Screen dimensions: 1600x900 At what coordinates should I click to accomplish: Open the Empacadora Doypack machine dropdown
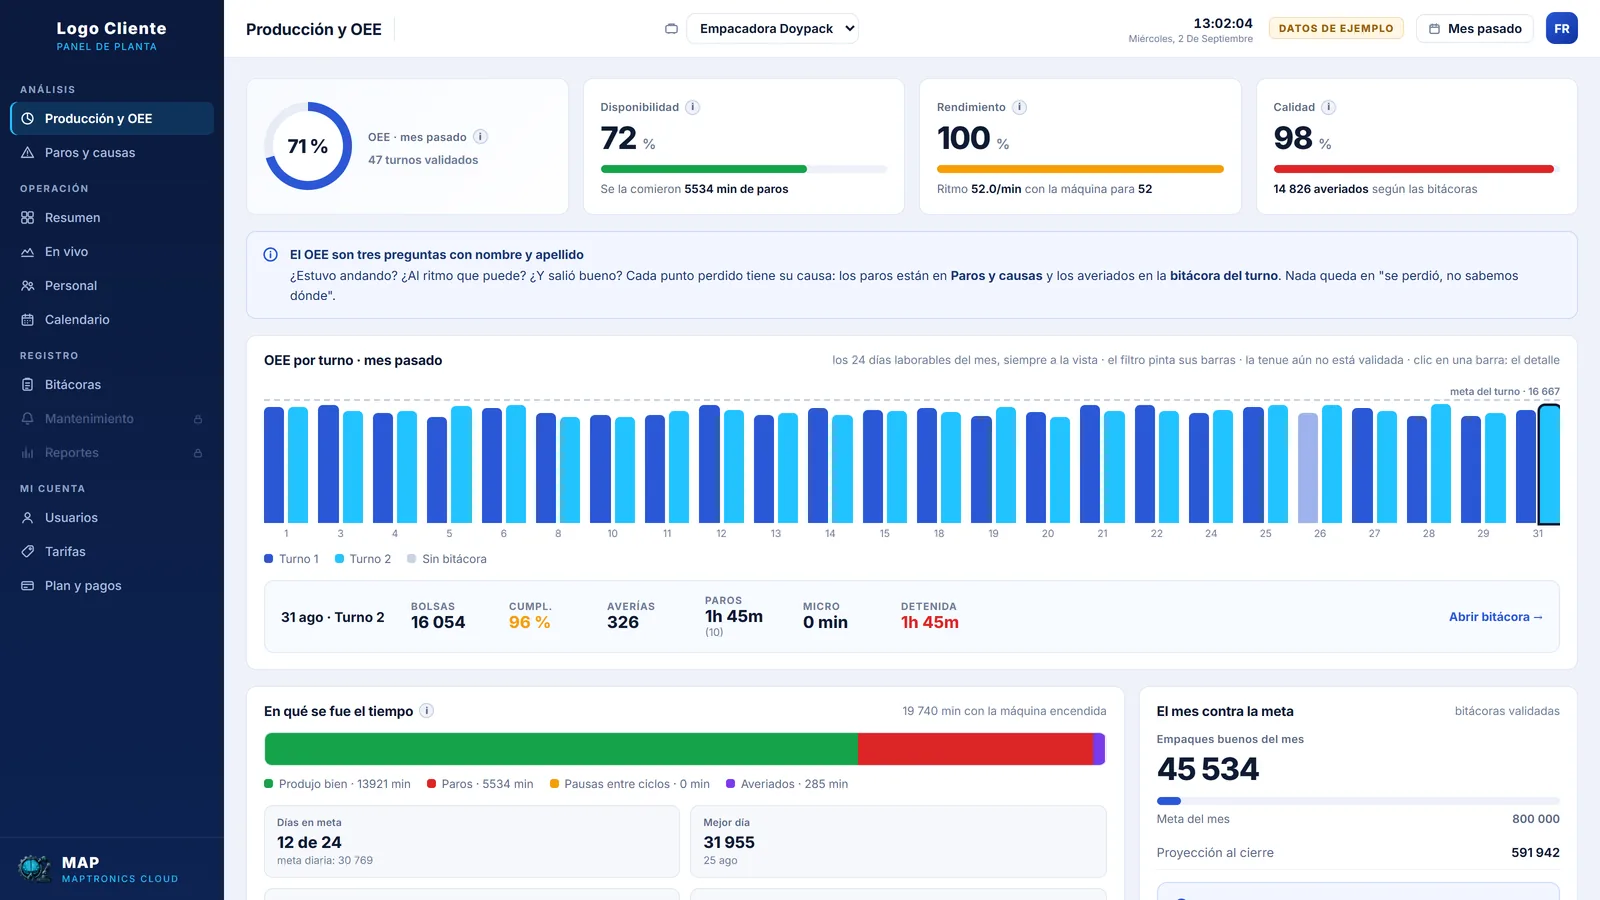click(775, 29)
